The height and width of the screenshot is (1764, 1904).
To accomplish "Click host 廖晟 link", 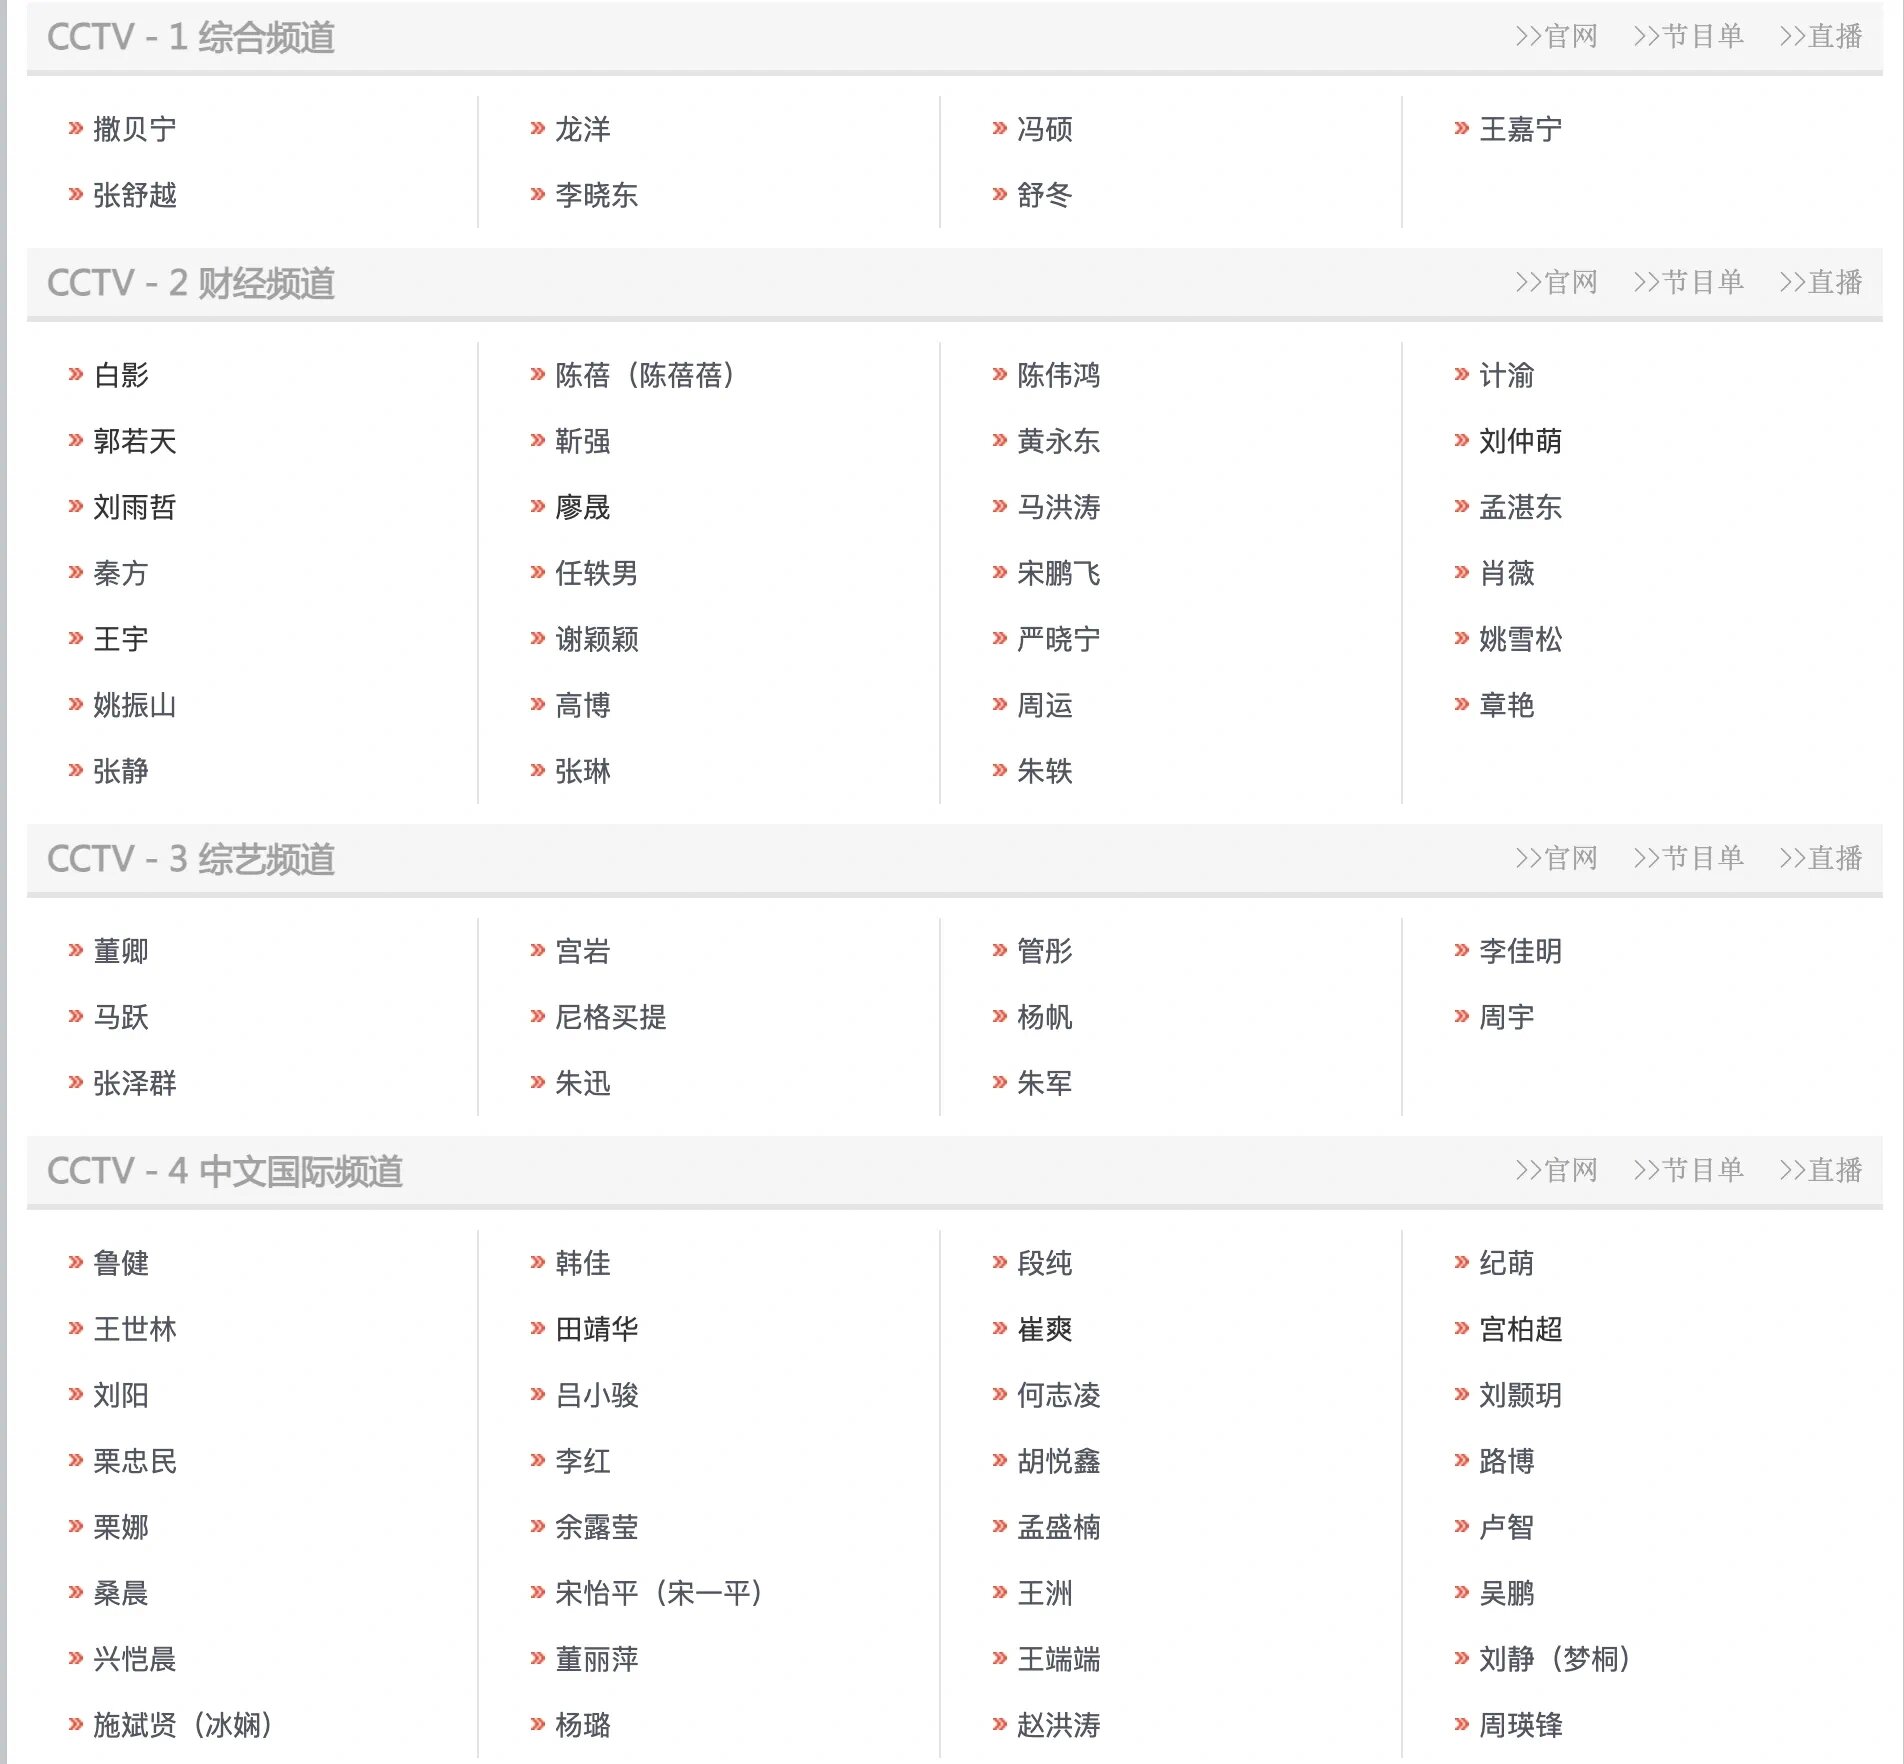I will click(x=583, y=507).
